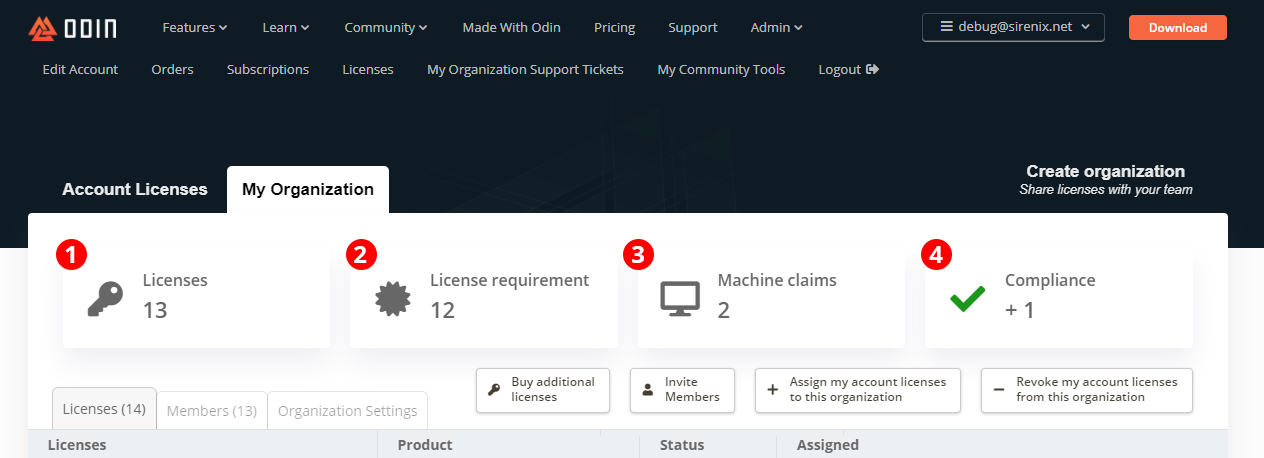This screenshot has width=1264, height=458.
Task: Assign my account licenses to this organization
Action: point(858,390)
